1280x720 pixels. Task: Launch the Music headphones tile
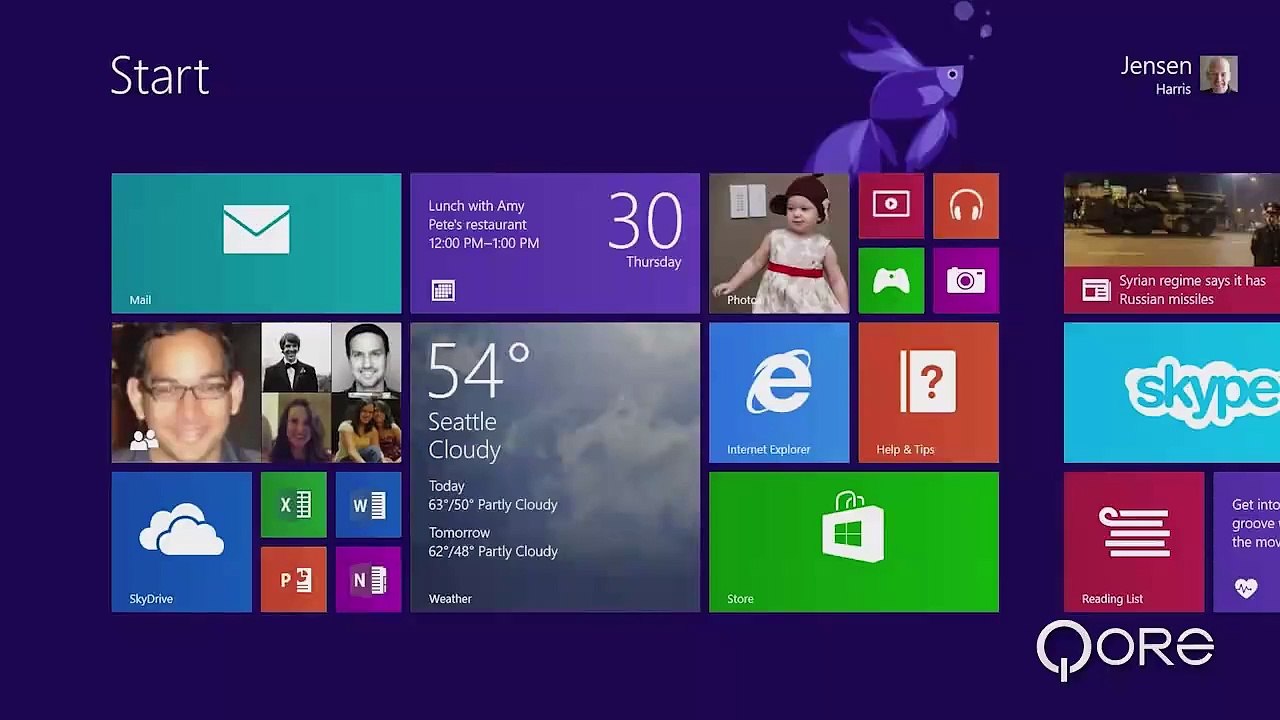966,206
